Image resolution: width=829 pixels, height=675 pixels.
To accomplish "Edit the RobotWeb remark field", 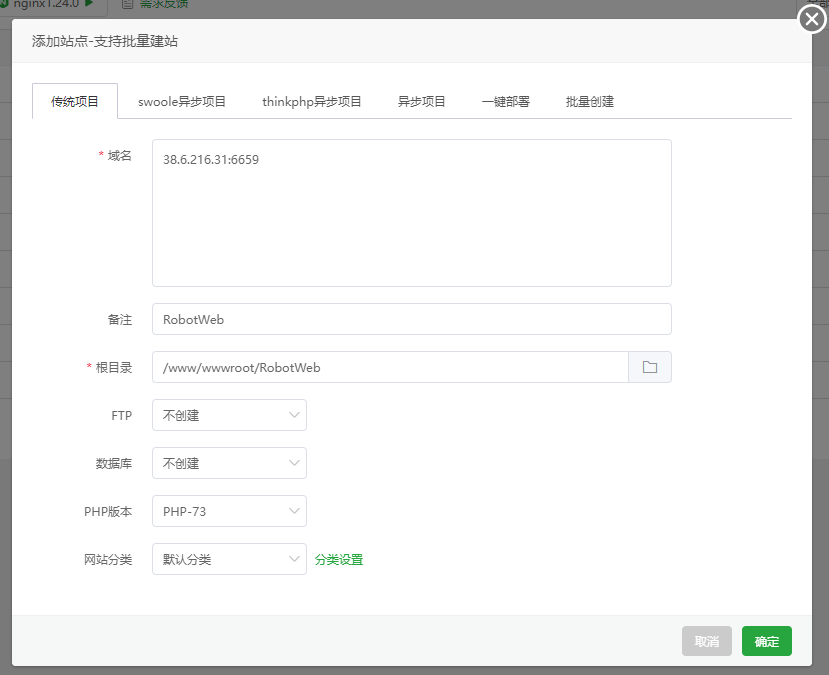I will point(411,319).
